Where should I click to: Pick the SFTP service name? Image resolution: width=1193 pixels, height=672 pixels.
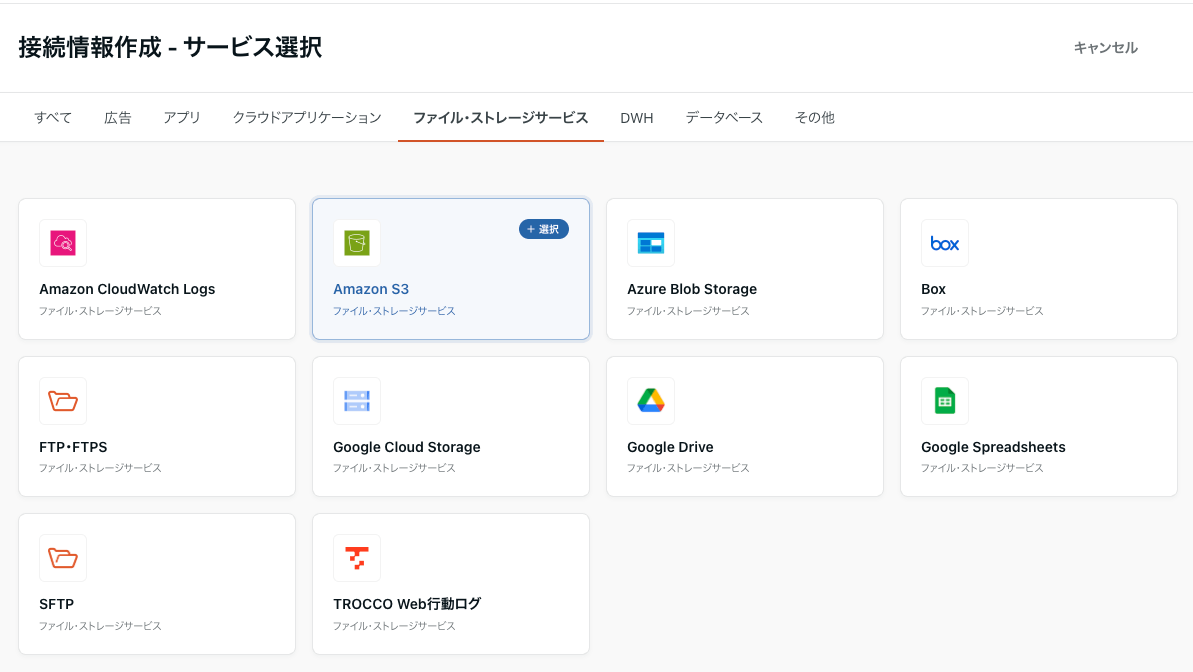tap(56, 604)
